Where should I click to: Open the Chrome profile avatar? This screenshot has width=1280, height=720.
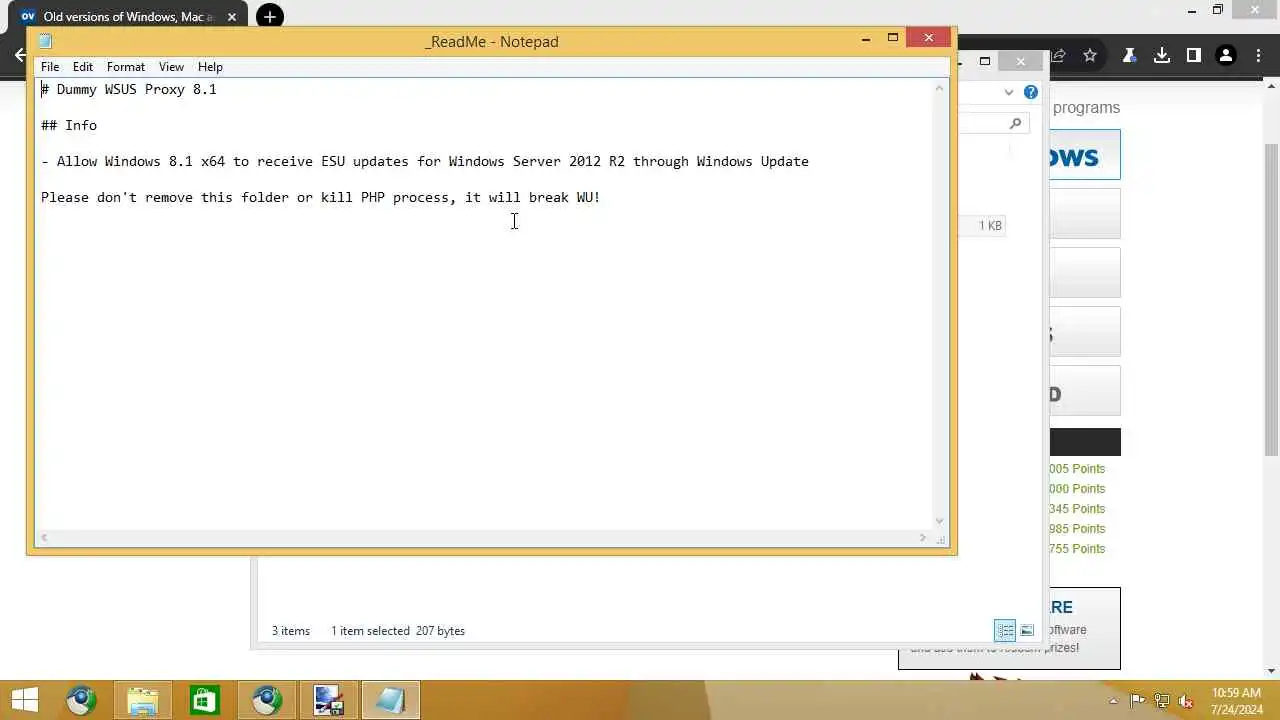(x=1226, y=56)
